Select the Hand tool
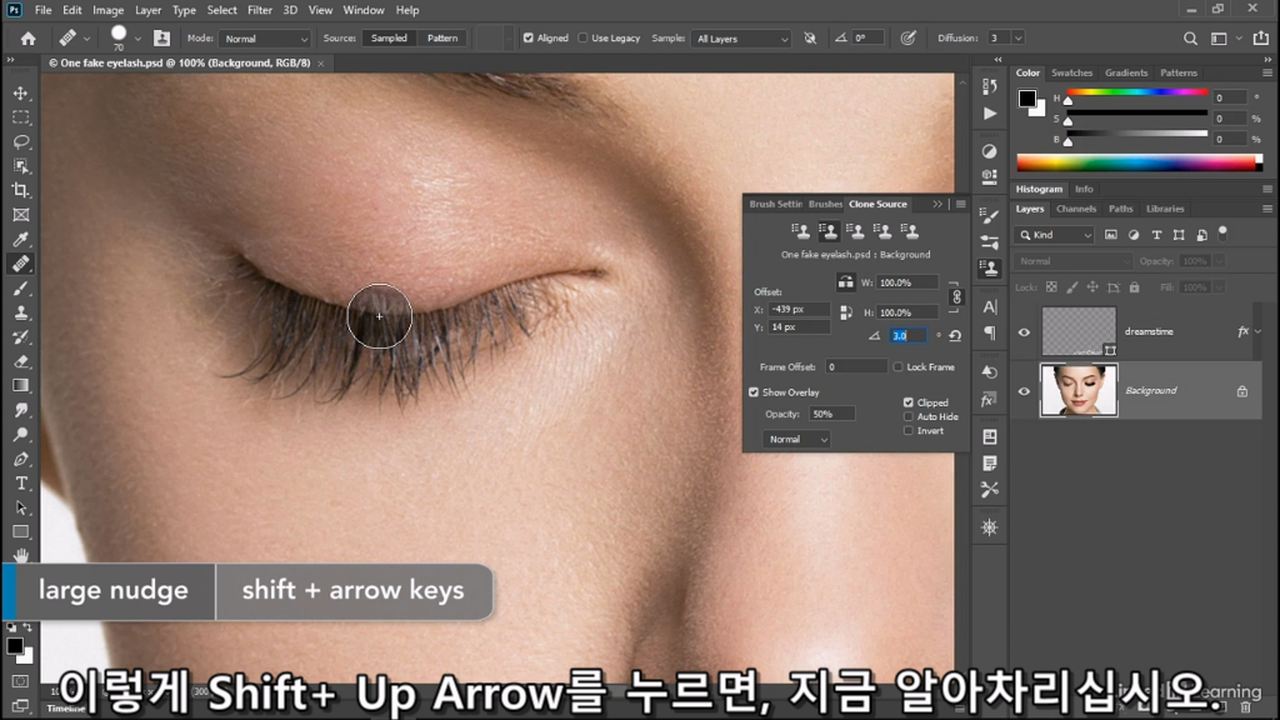The image size is (1280, 720). pos(21,555)
